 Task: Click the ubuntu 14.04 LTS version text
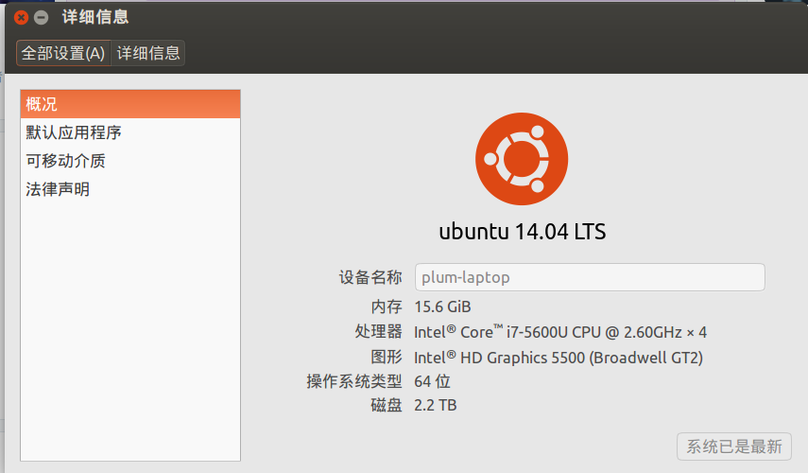coord(522,232)
